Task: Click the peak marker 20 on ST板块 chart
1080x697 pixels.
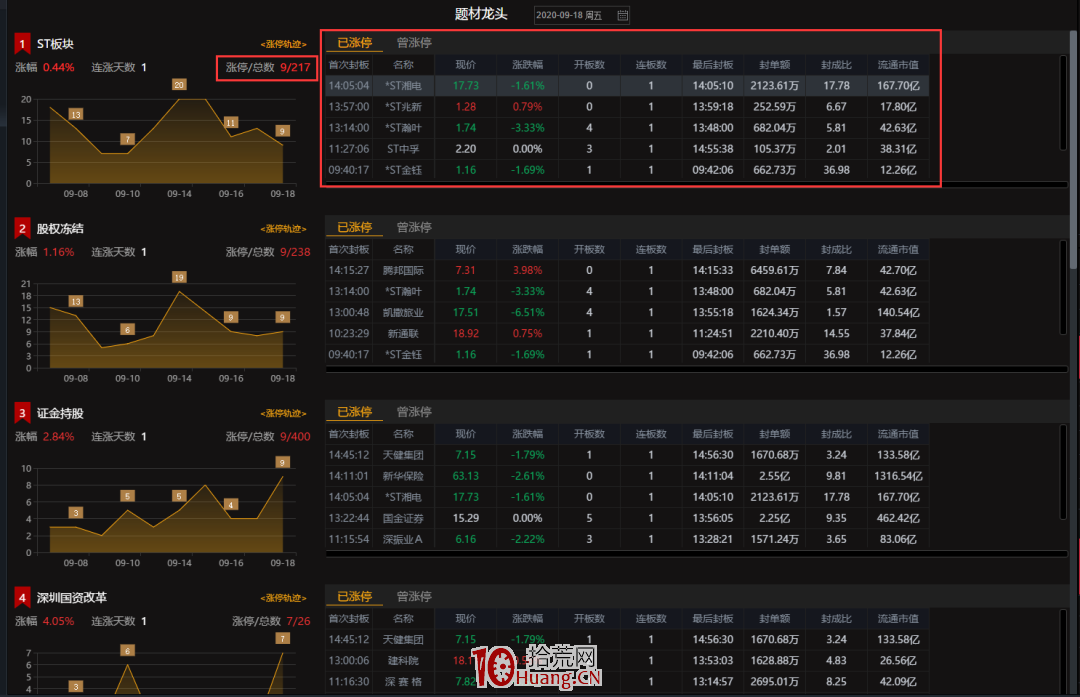Action: 179,85
